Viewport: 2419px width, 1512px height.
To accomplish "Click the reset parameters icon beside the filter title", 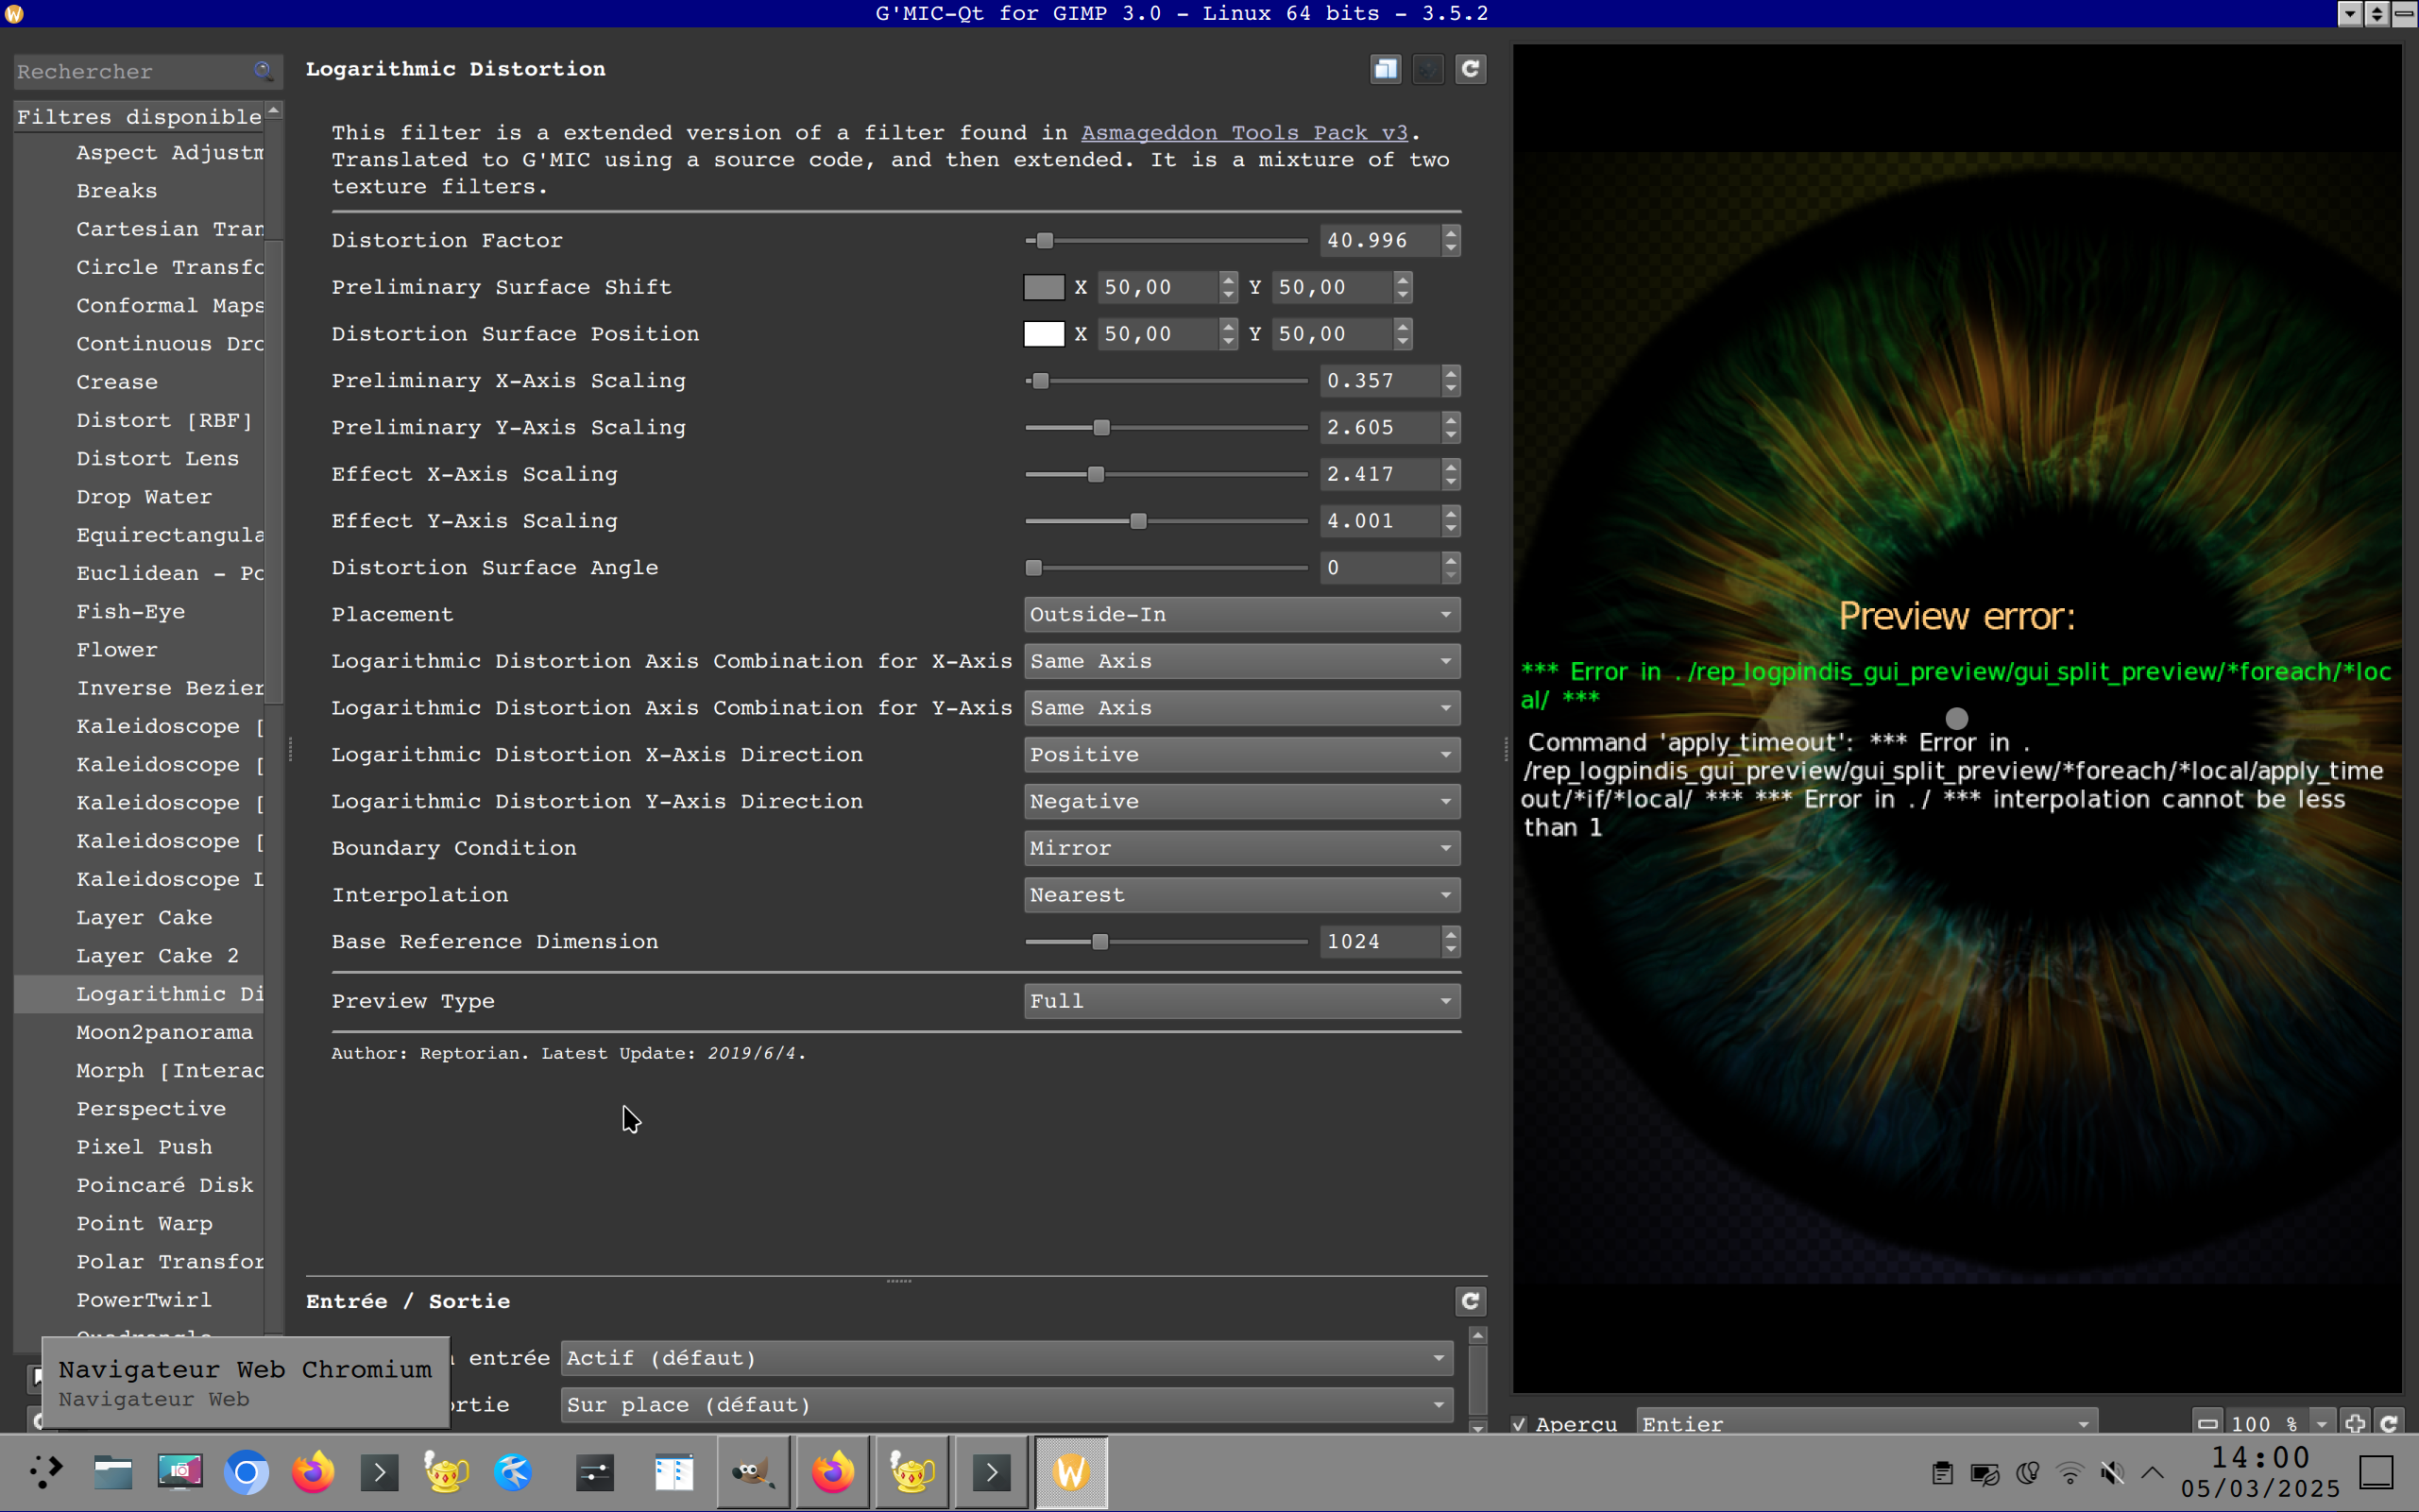I will click(x=1470, y=69).
